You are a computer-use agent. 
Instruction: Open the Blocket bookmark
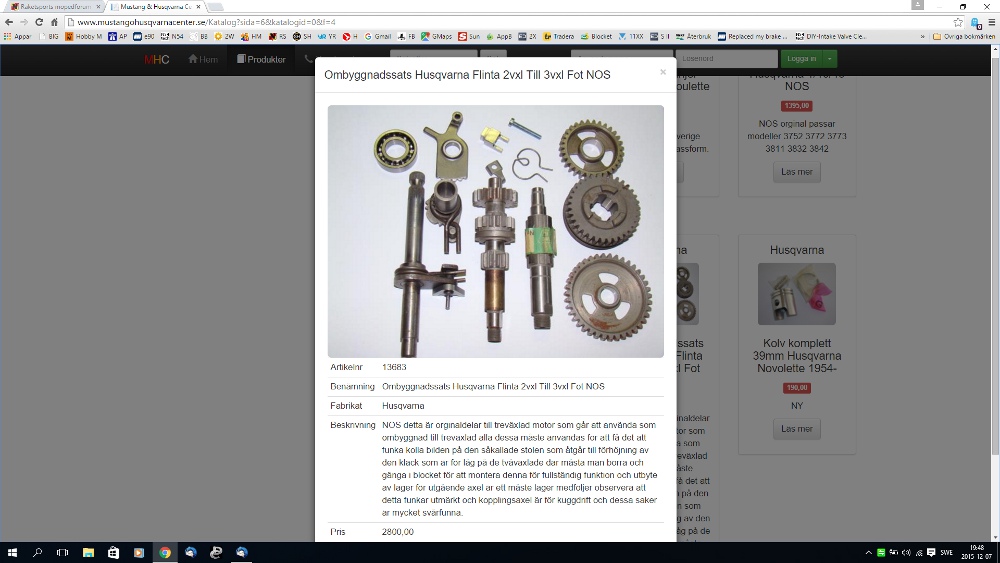596,36
